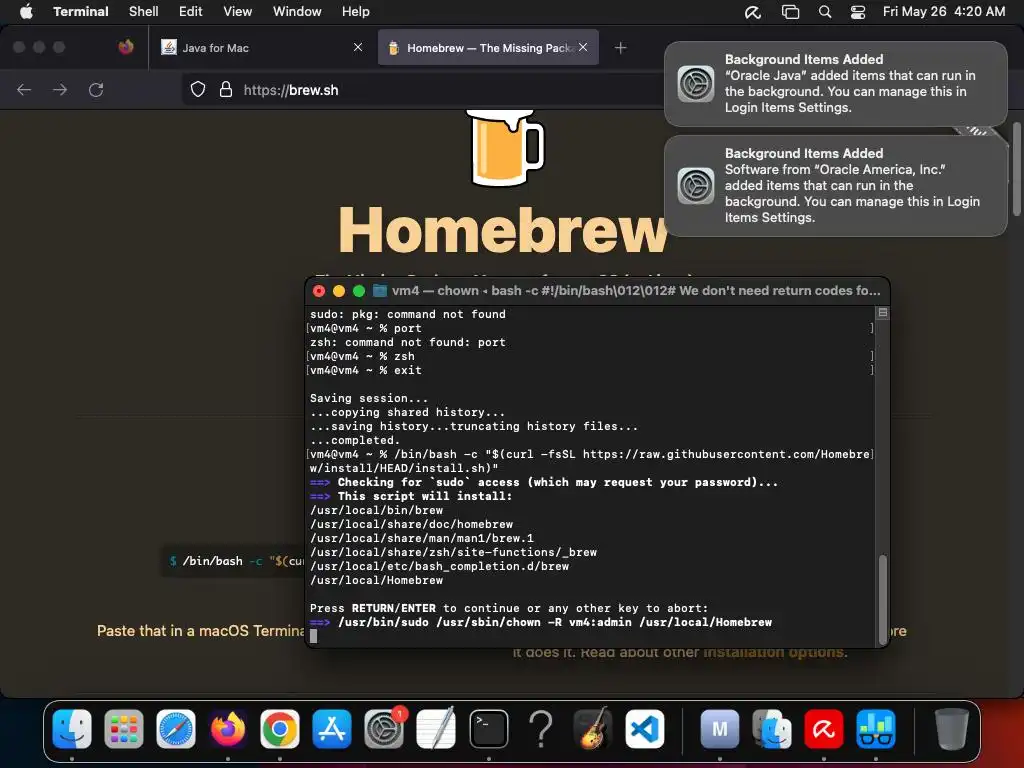Click the "sudo: pkg: command not found" line
Image resolution: width=1024 pixels, height=768 pixels.
(x=408, y=314)
